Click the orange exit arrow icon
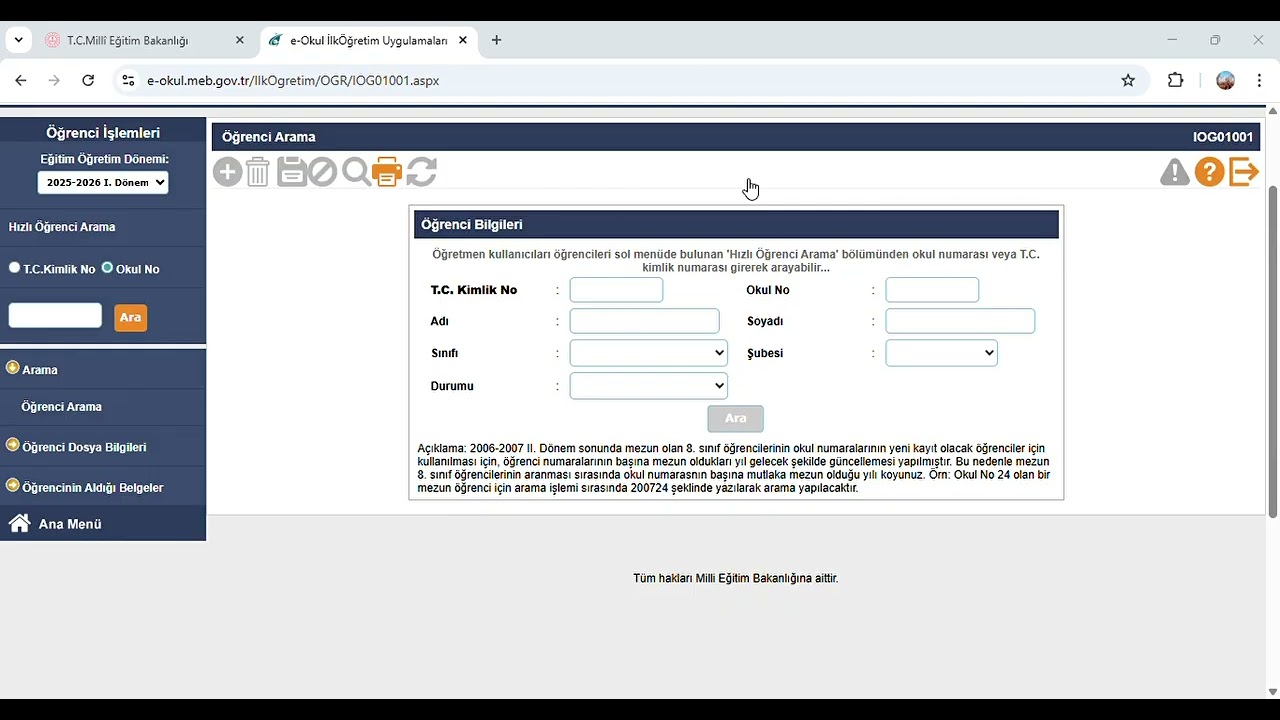Viewport: 1280px width, 720px height. pos(1243,172)
